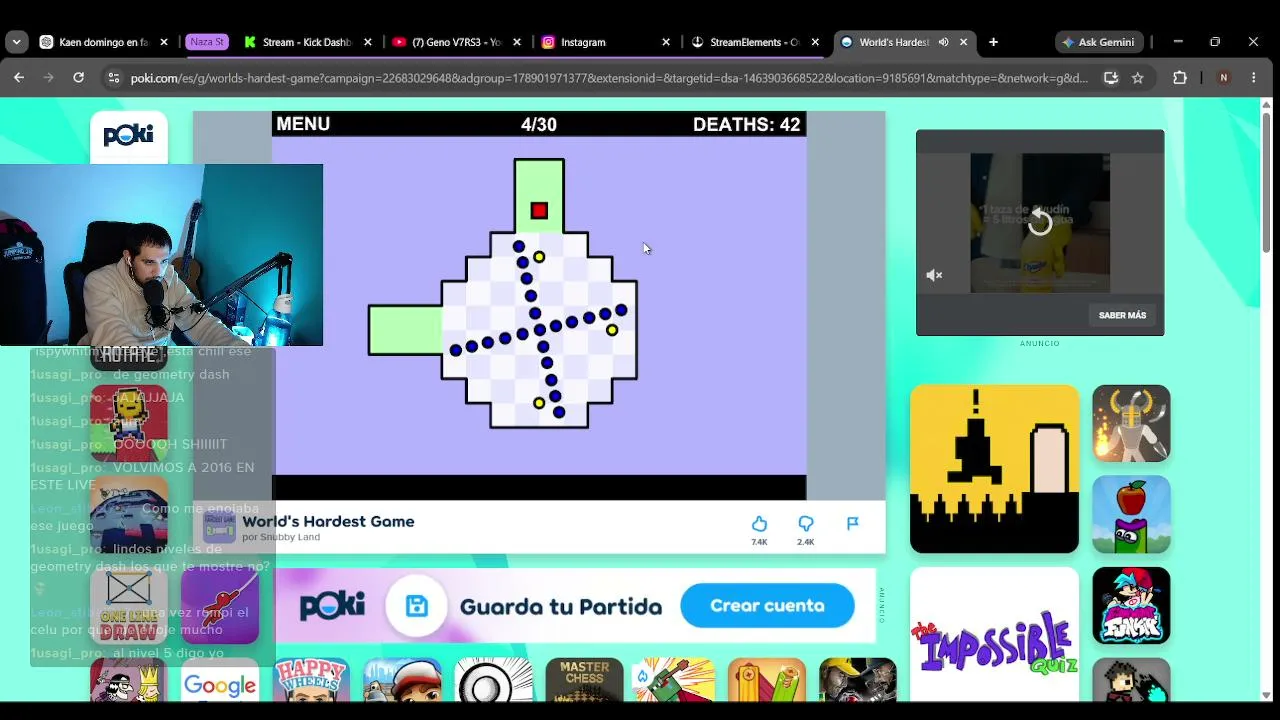The image size is (1280, 720).
Task: Unmute the video advertisement
Action: [934, 275]
